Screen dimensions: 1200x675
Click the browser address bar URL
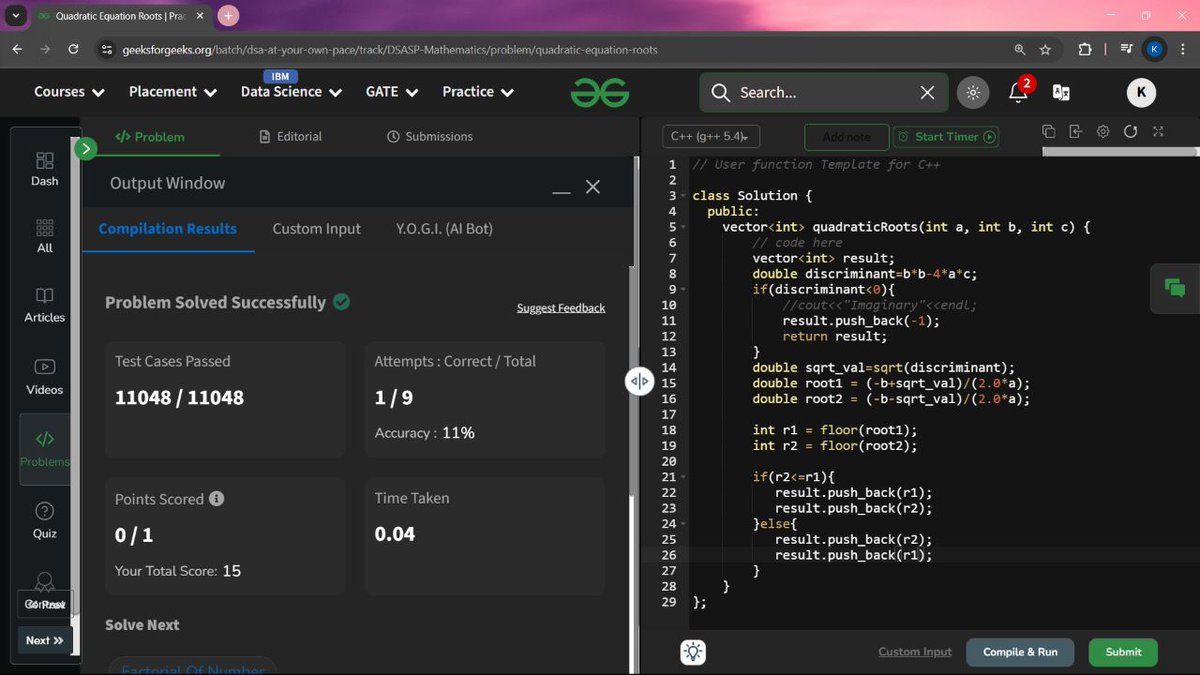[x=390, y=49]
